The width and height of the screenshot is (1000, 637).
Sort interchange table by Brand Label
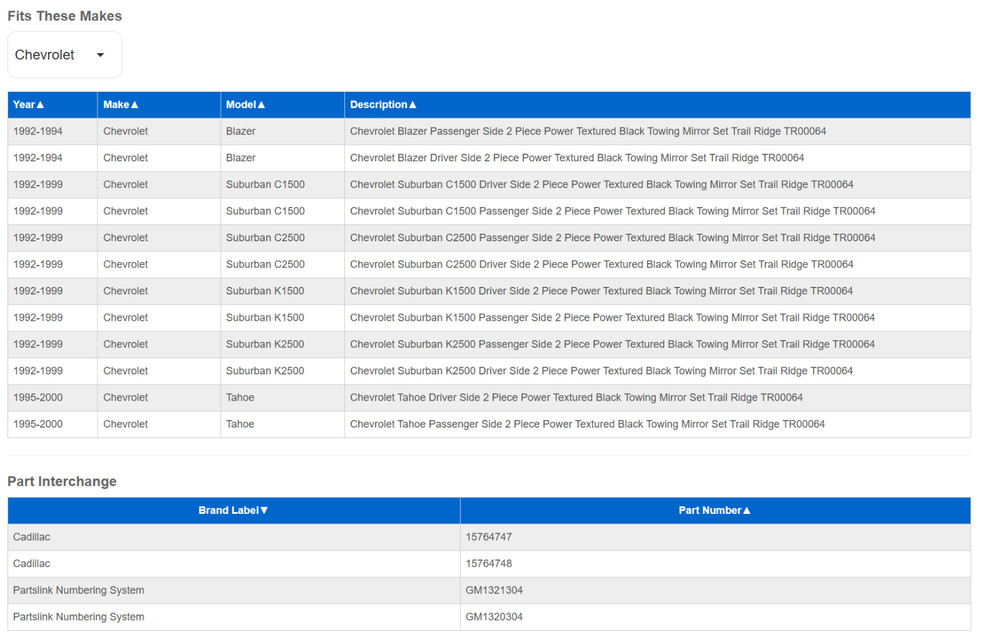pos(233,511)
